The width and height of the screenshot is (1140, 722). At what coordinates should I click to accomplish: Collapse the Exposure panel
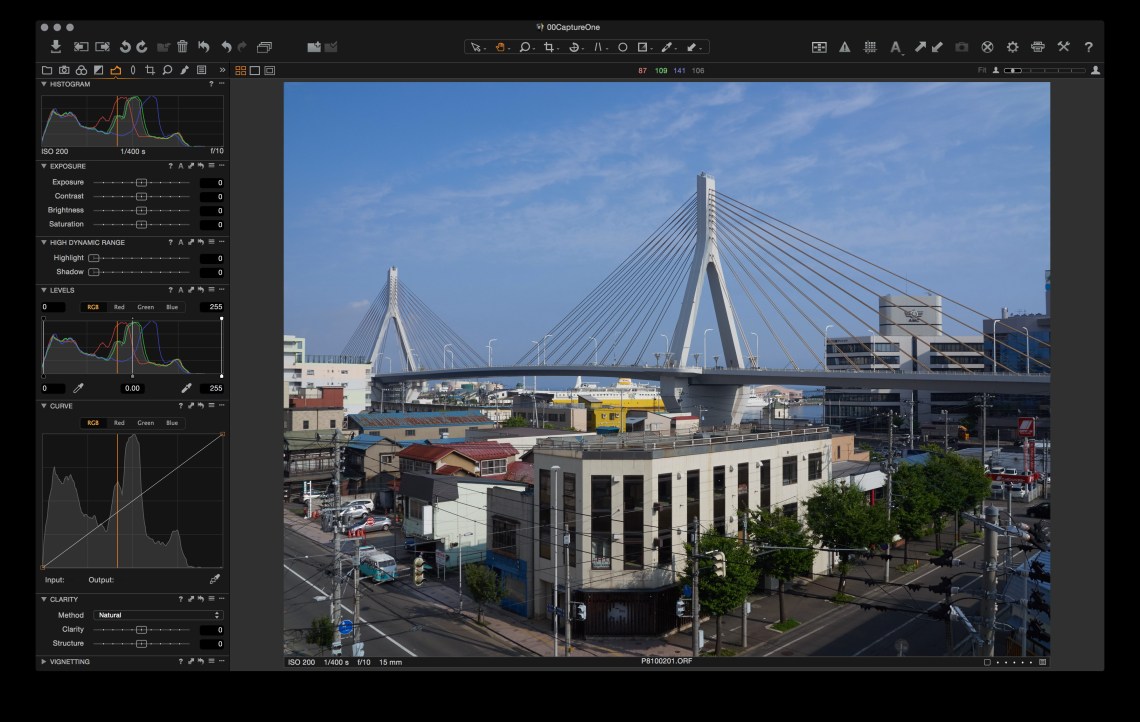[44, 166]
